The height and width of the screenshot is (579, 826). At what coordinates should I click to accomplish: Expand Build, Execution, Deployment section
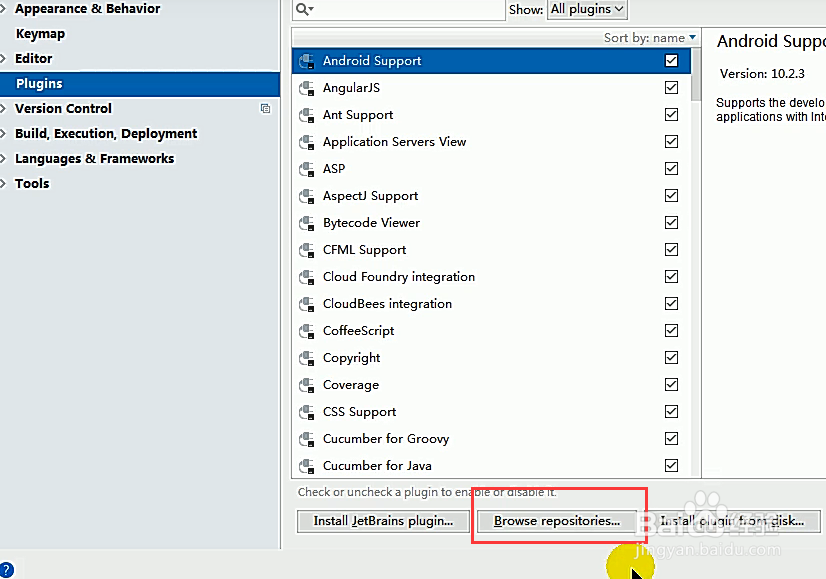point(3,134)
